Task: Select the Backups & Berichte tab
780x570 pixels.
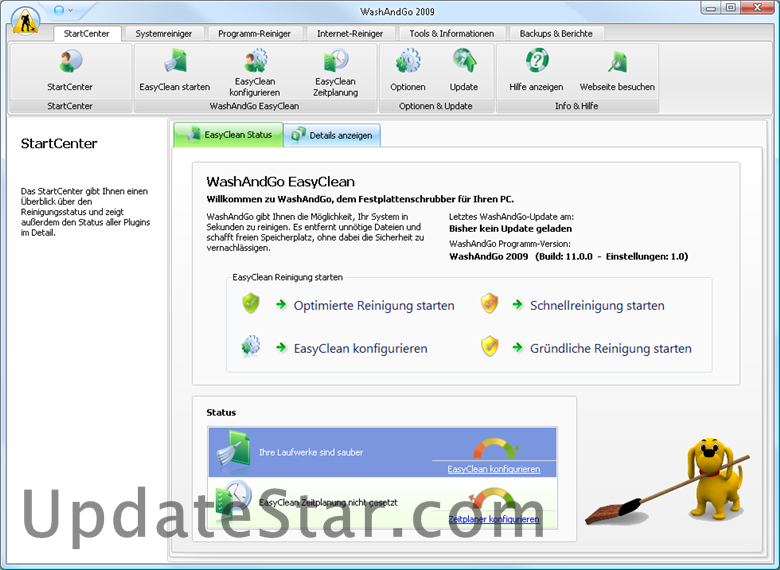Action: (556, 34)
